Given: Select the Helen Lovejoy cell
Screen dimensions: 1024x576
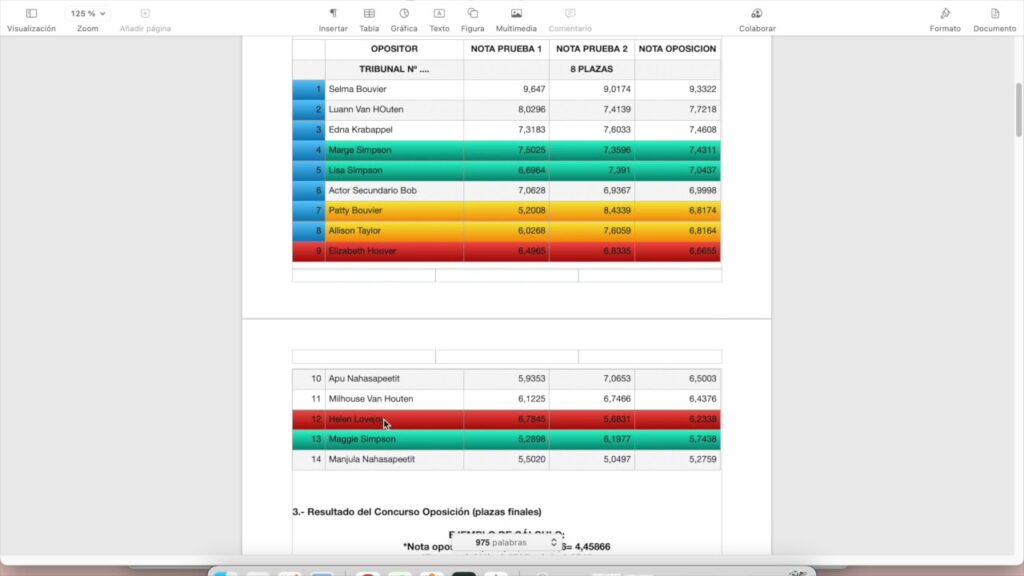Looking at the screenshot, I should 394,419.
